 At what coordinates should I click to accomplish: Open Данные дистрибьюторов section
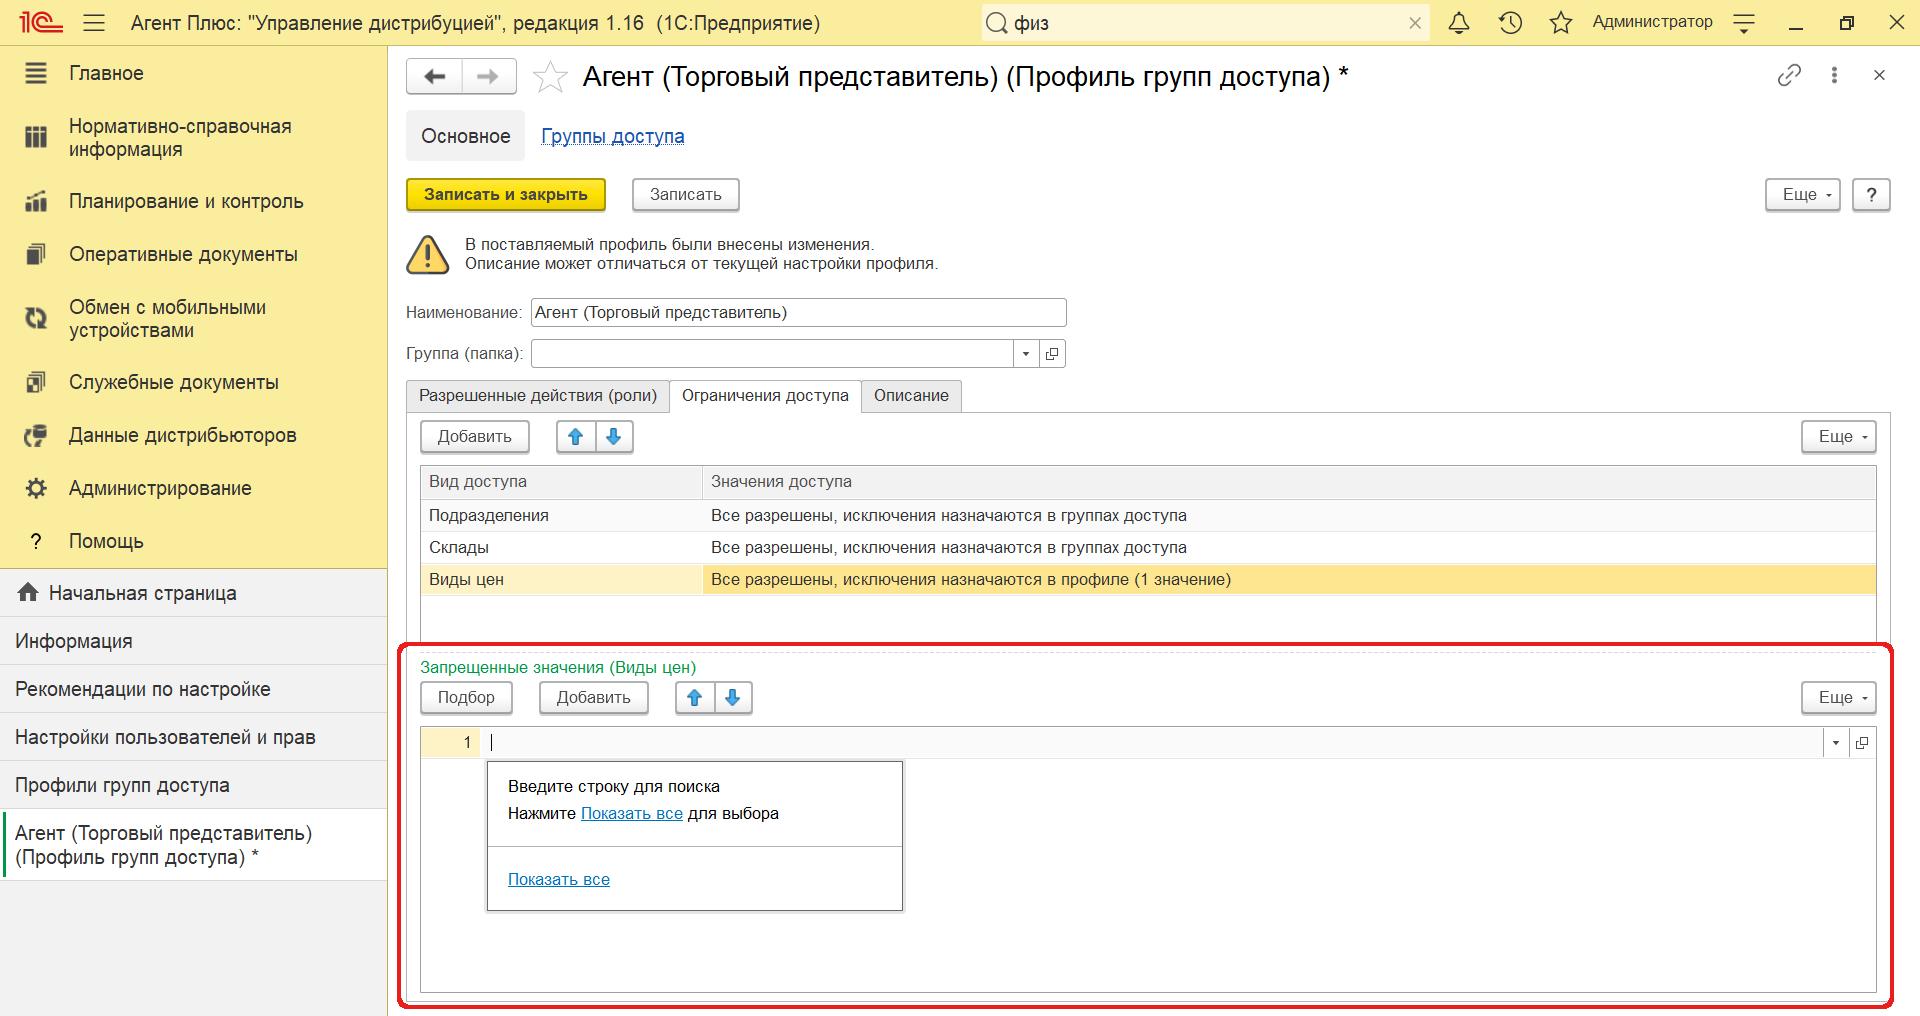point(182,435)
